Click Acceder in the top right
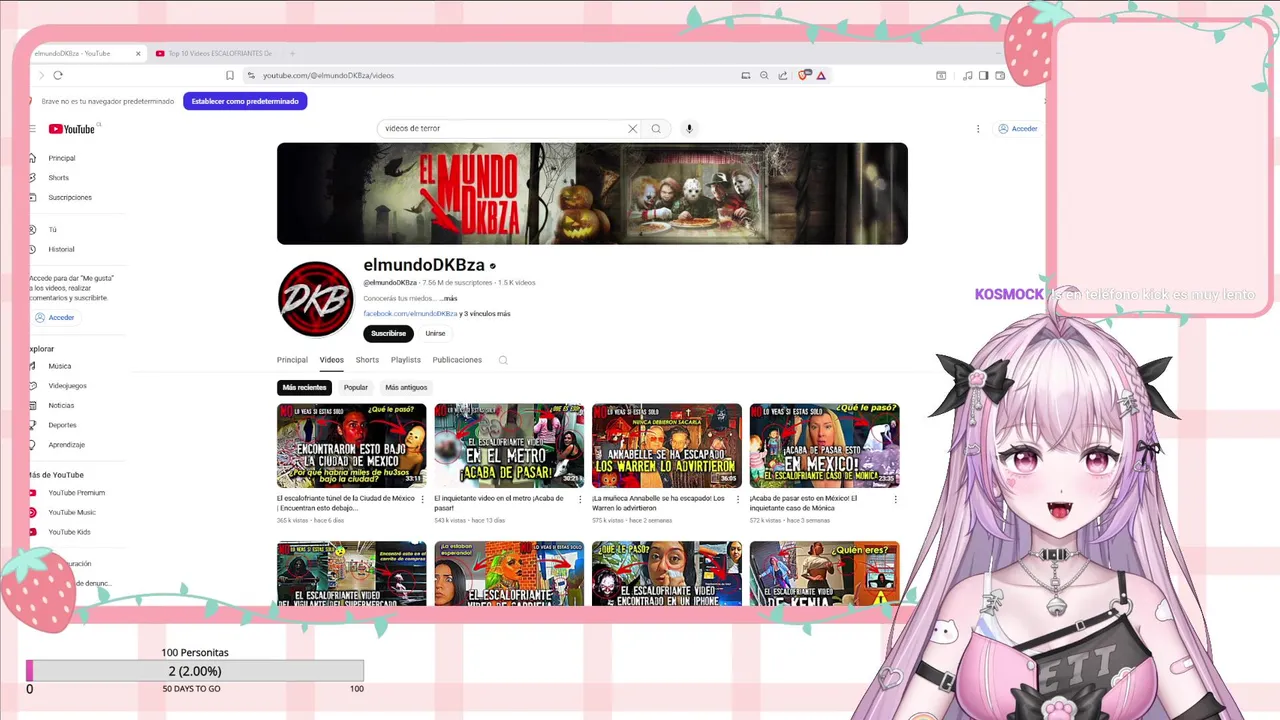 (x=1018, y=128)
